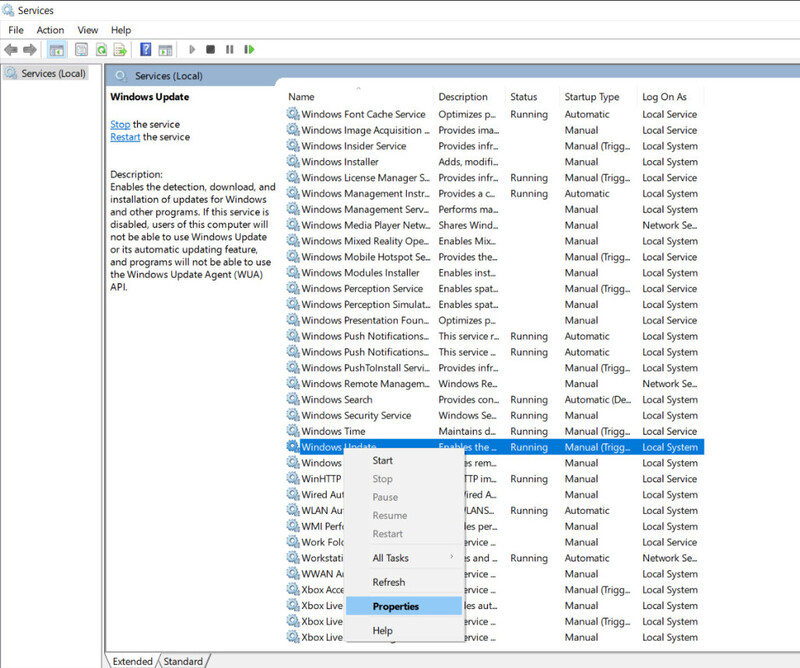Image resolution: width=800 pixels, height=668 pixels.
Task: Click the gear icon beside Windows Modules Installer
Action: [x=292, y=272]
